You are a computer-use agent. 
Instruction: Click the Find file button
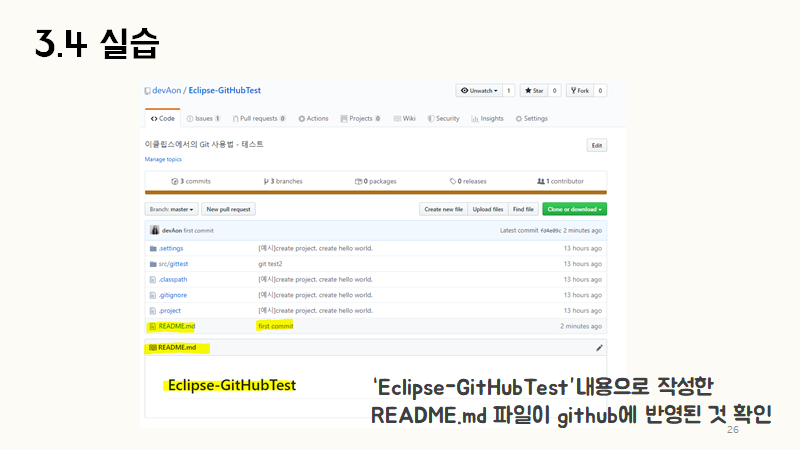coord(523,209)
